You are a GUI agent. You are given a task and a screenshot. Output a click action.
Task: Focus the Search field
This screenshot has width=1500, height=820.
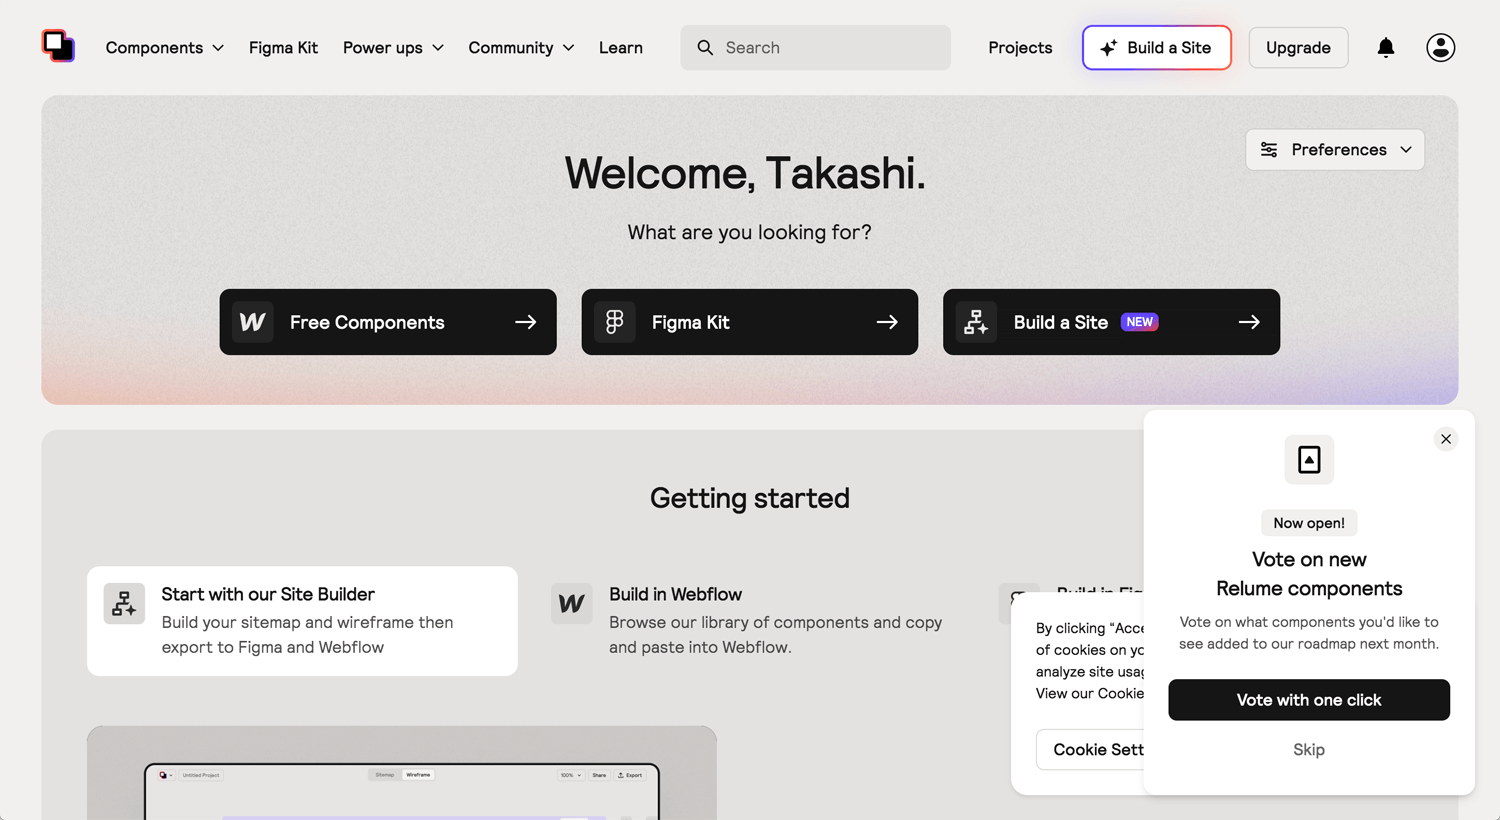816,48
